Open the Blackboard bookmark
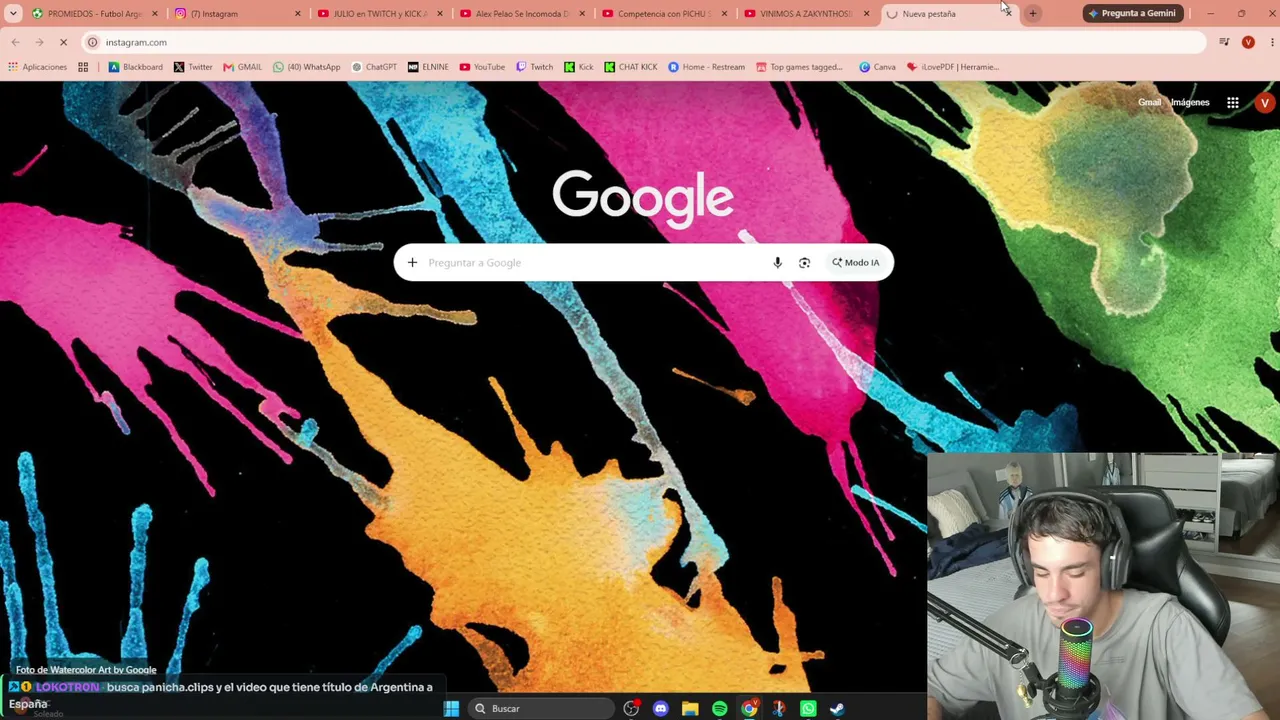The image size is (1280, 720). coord(136,67)
